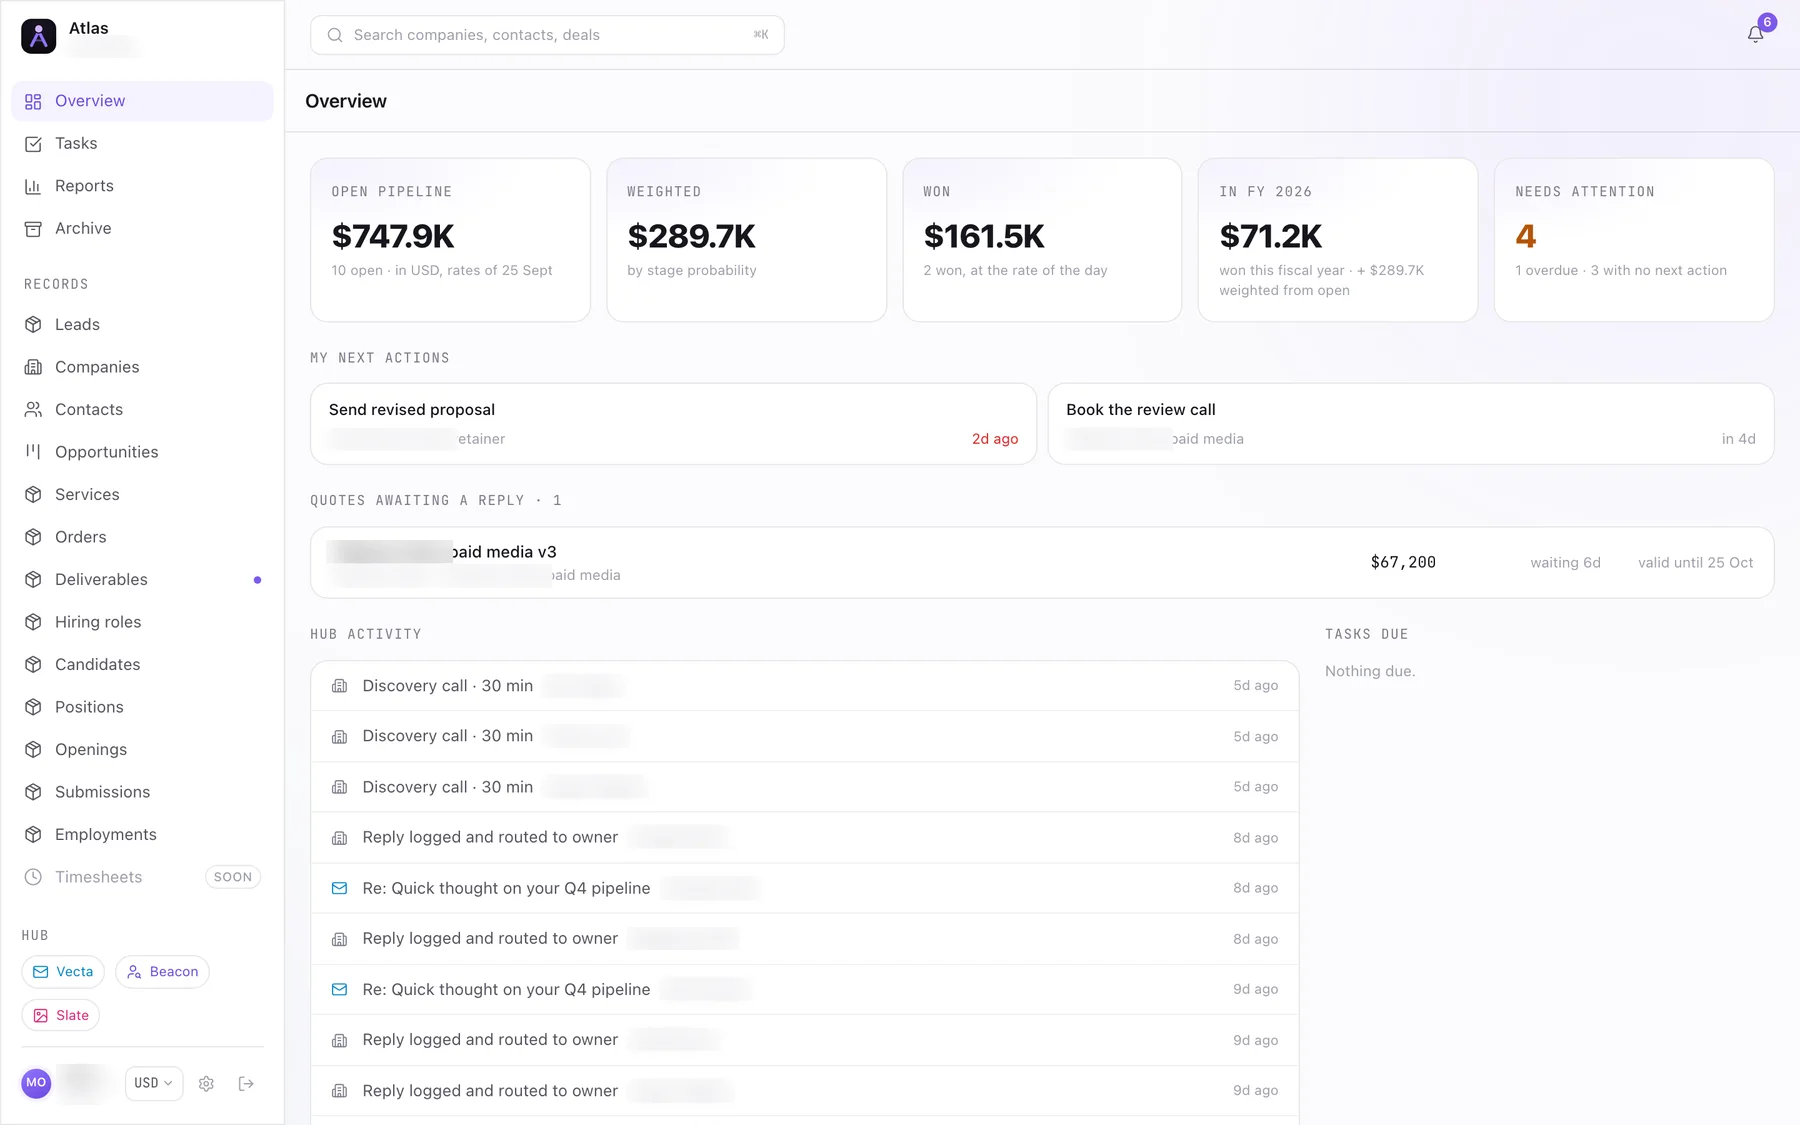Open the Beacon hub button

(162, 972)
